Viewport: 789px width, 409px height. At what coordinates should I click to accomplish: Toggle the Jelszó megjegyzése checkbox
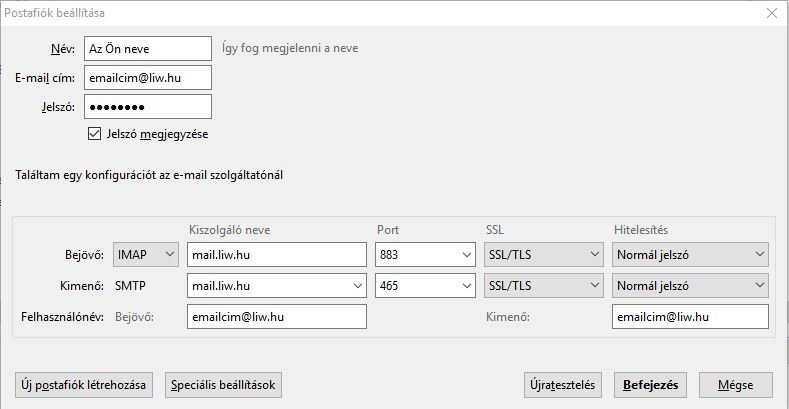point(95,133)
